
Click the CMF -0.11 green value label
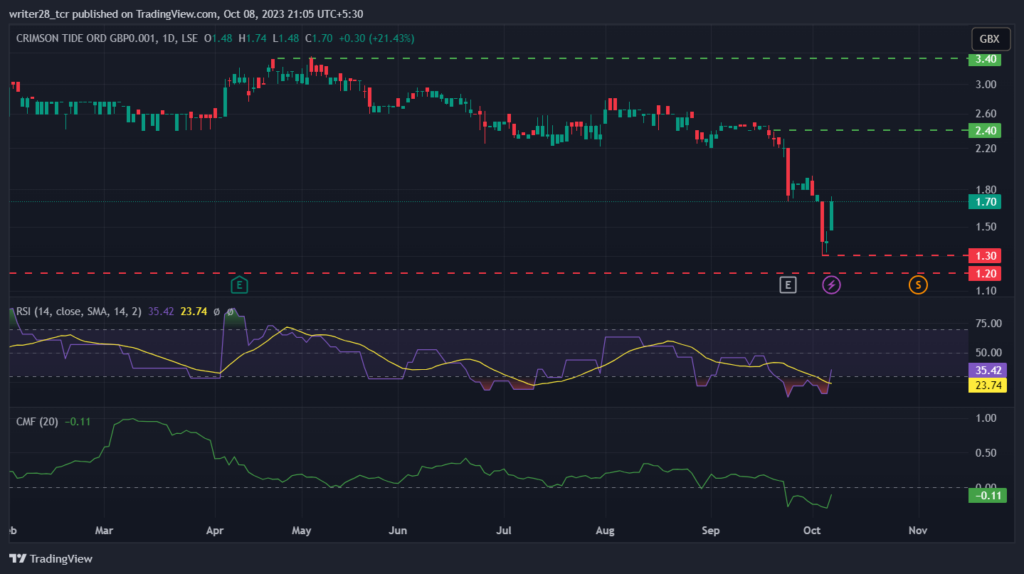click(x=987, y=496)
